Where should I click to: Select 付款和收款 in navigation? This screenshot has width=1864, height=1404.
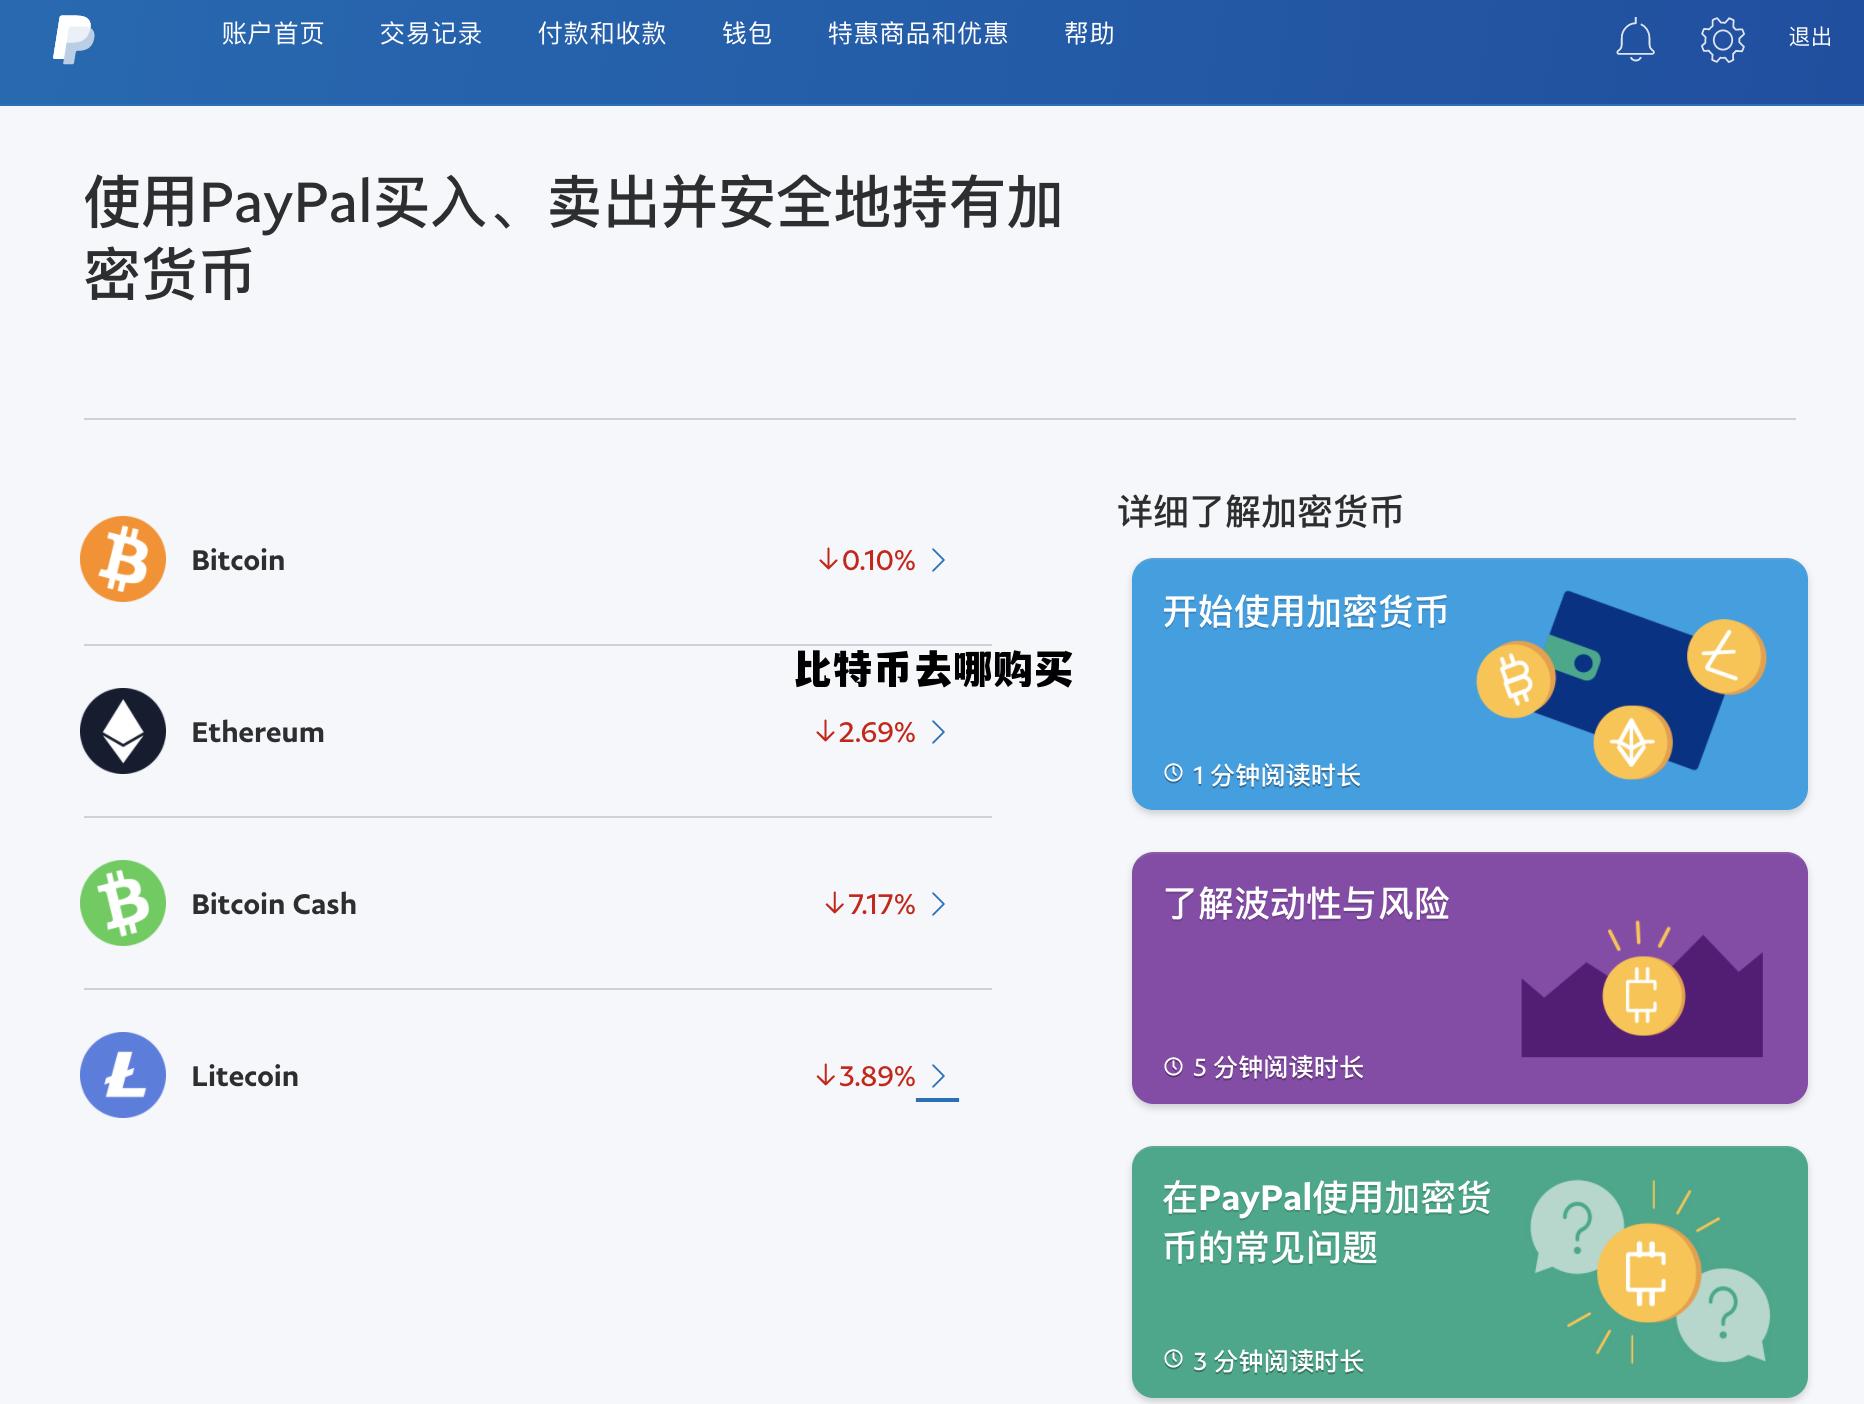(x=602, y=34)
